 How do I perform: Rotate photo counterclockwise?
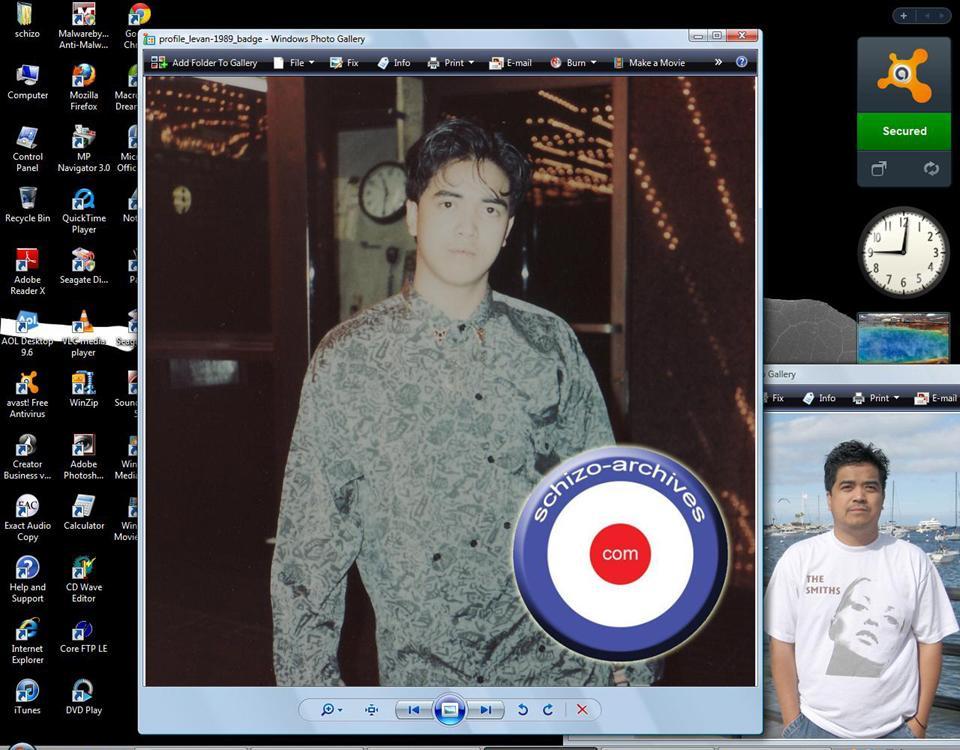[523, 710]
